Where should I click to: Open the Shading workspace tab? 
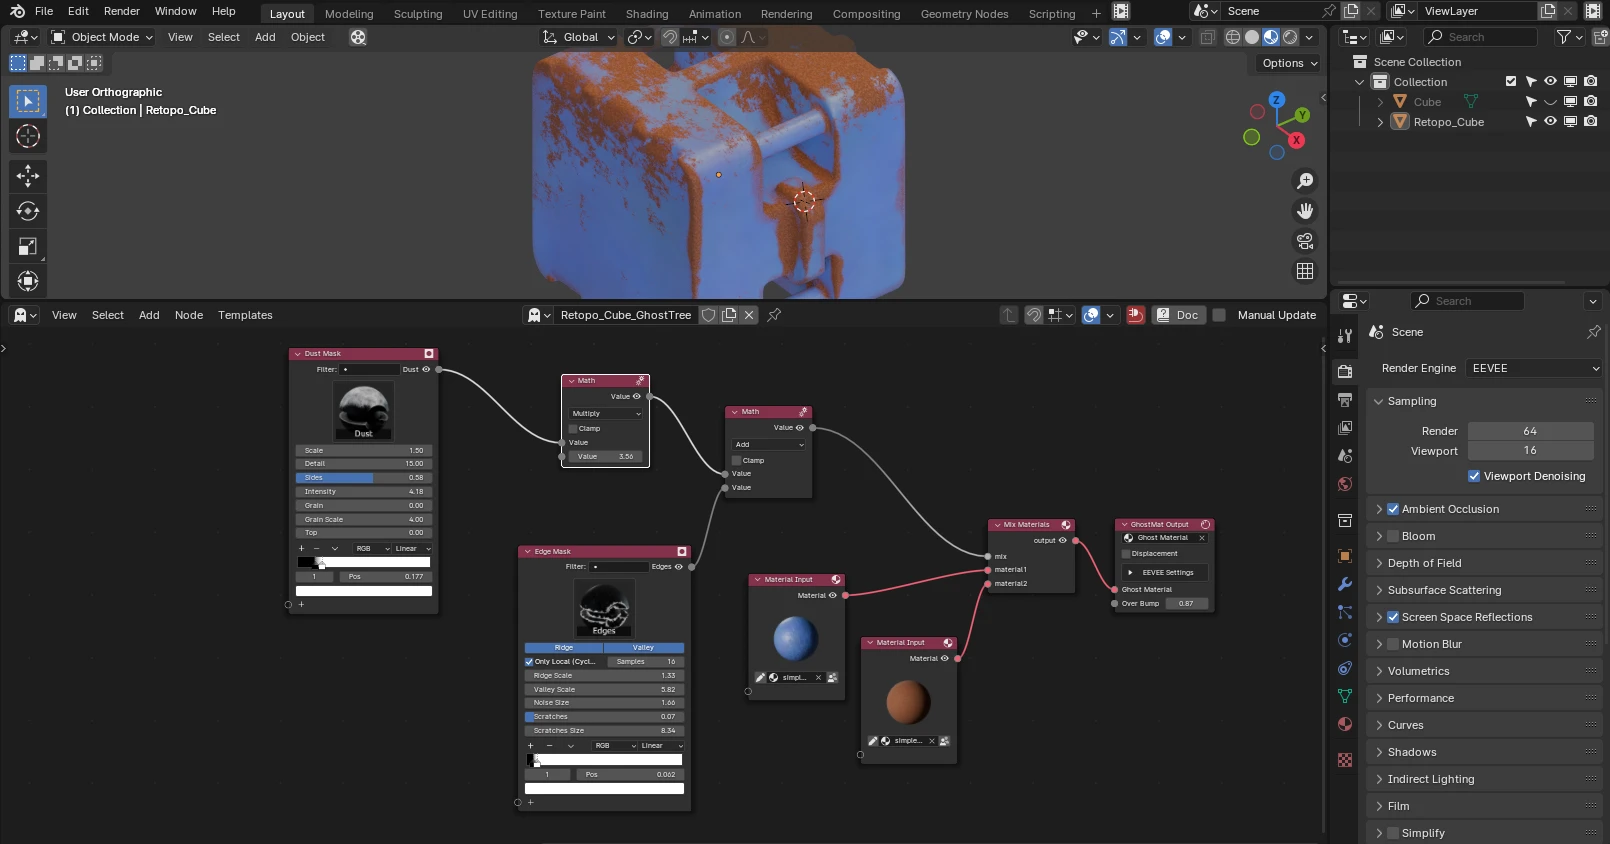point(647,14)
